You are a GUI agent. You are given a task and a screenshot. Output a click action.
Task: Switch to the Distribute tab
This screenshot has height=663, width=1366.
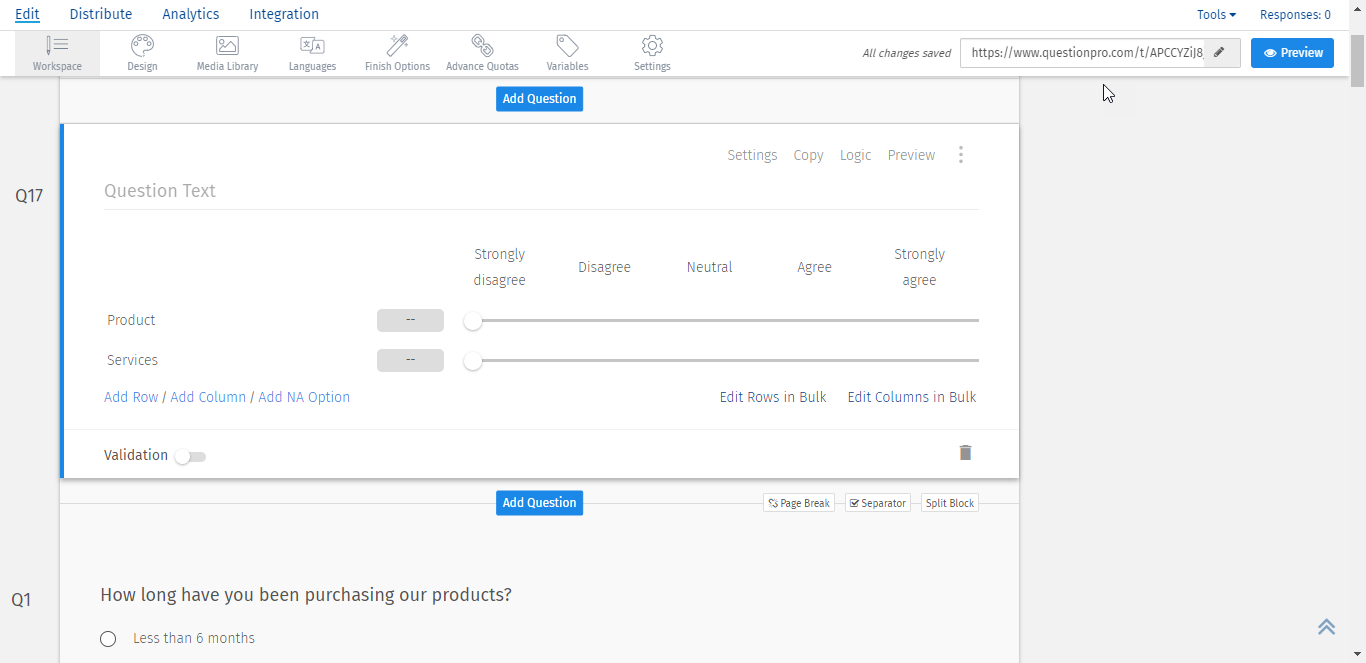(x=101, y=14)
